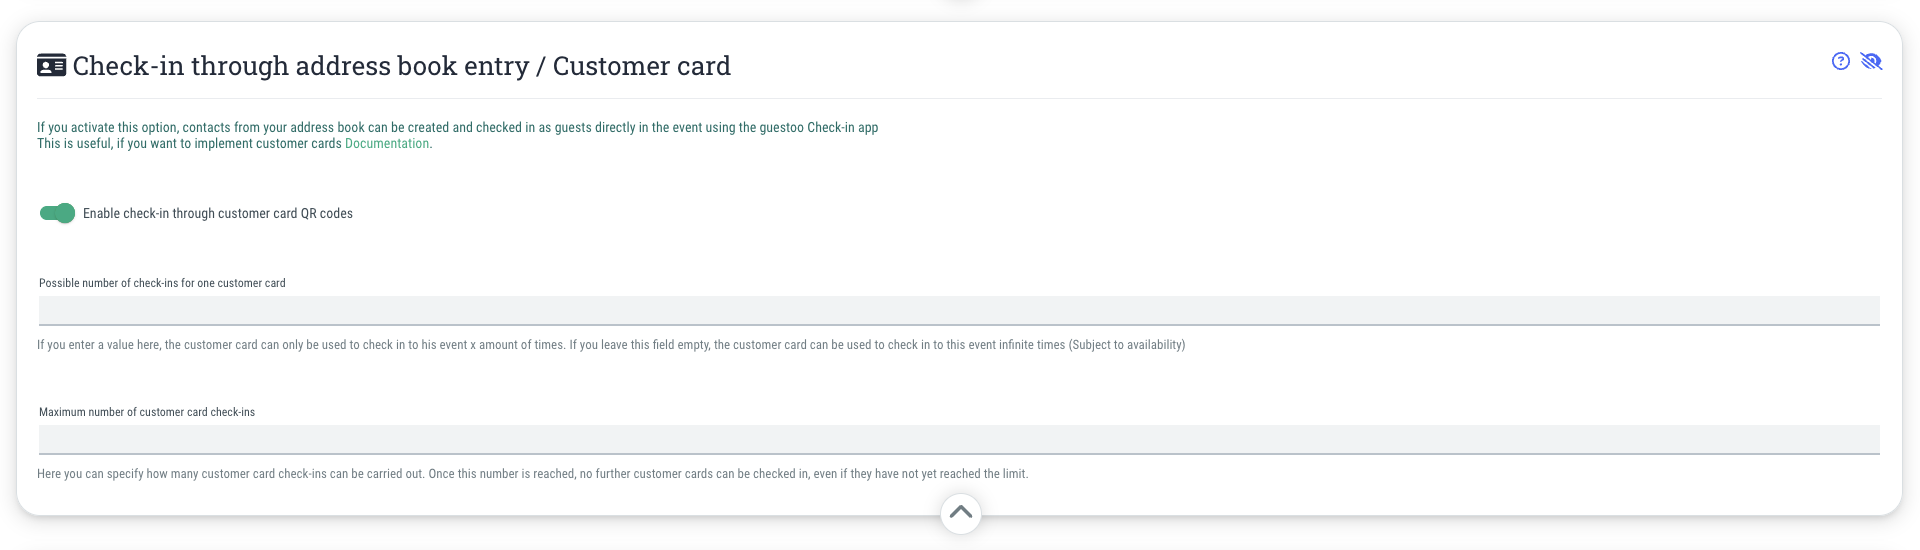The width and height of the screenshot is (1920, 550).
Task: Collapse the section with the bottom chevron
Action: (960, 513)
